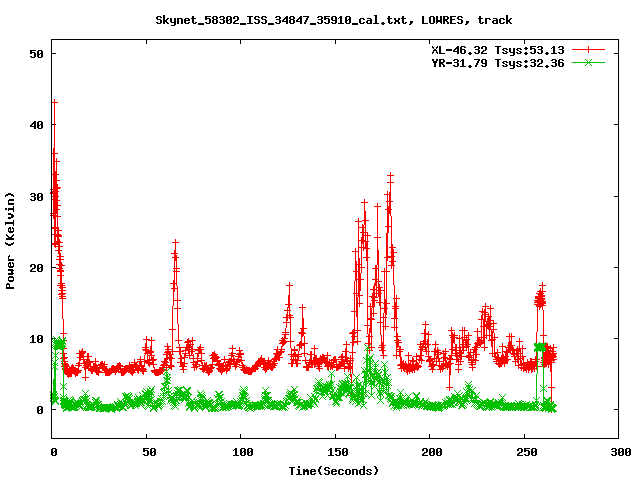The height and width of the screenshot is (480, 640).
Task: Click the Time(Seconds) x-axis label
Action: click(x=333, y=471)
